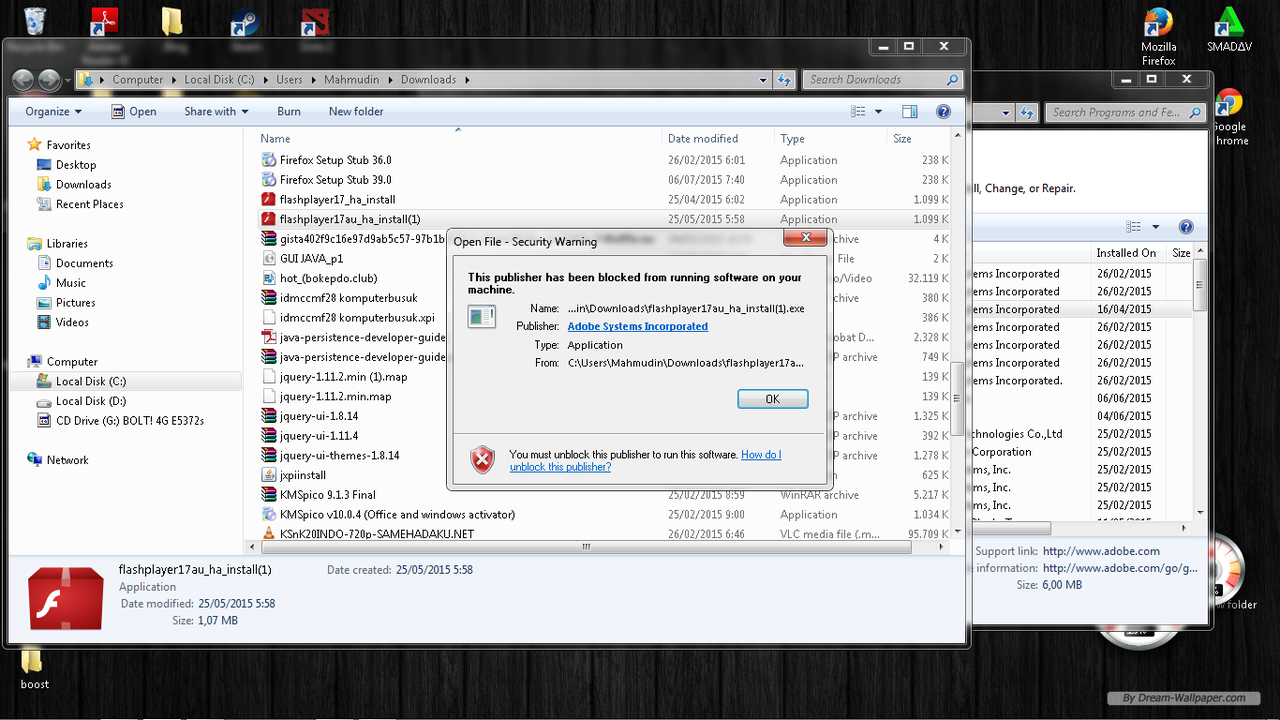Click Burn in the Explorer toolbar
The image size is (1280, 720).
(x=289, y=111)
